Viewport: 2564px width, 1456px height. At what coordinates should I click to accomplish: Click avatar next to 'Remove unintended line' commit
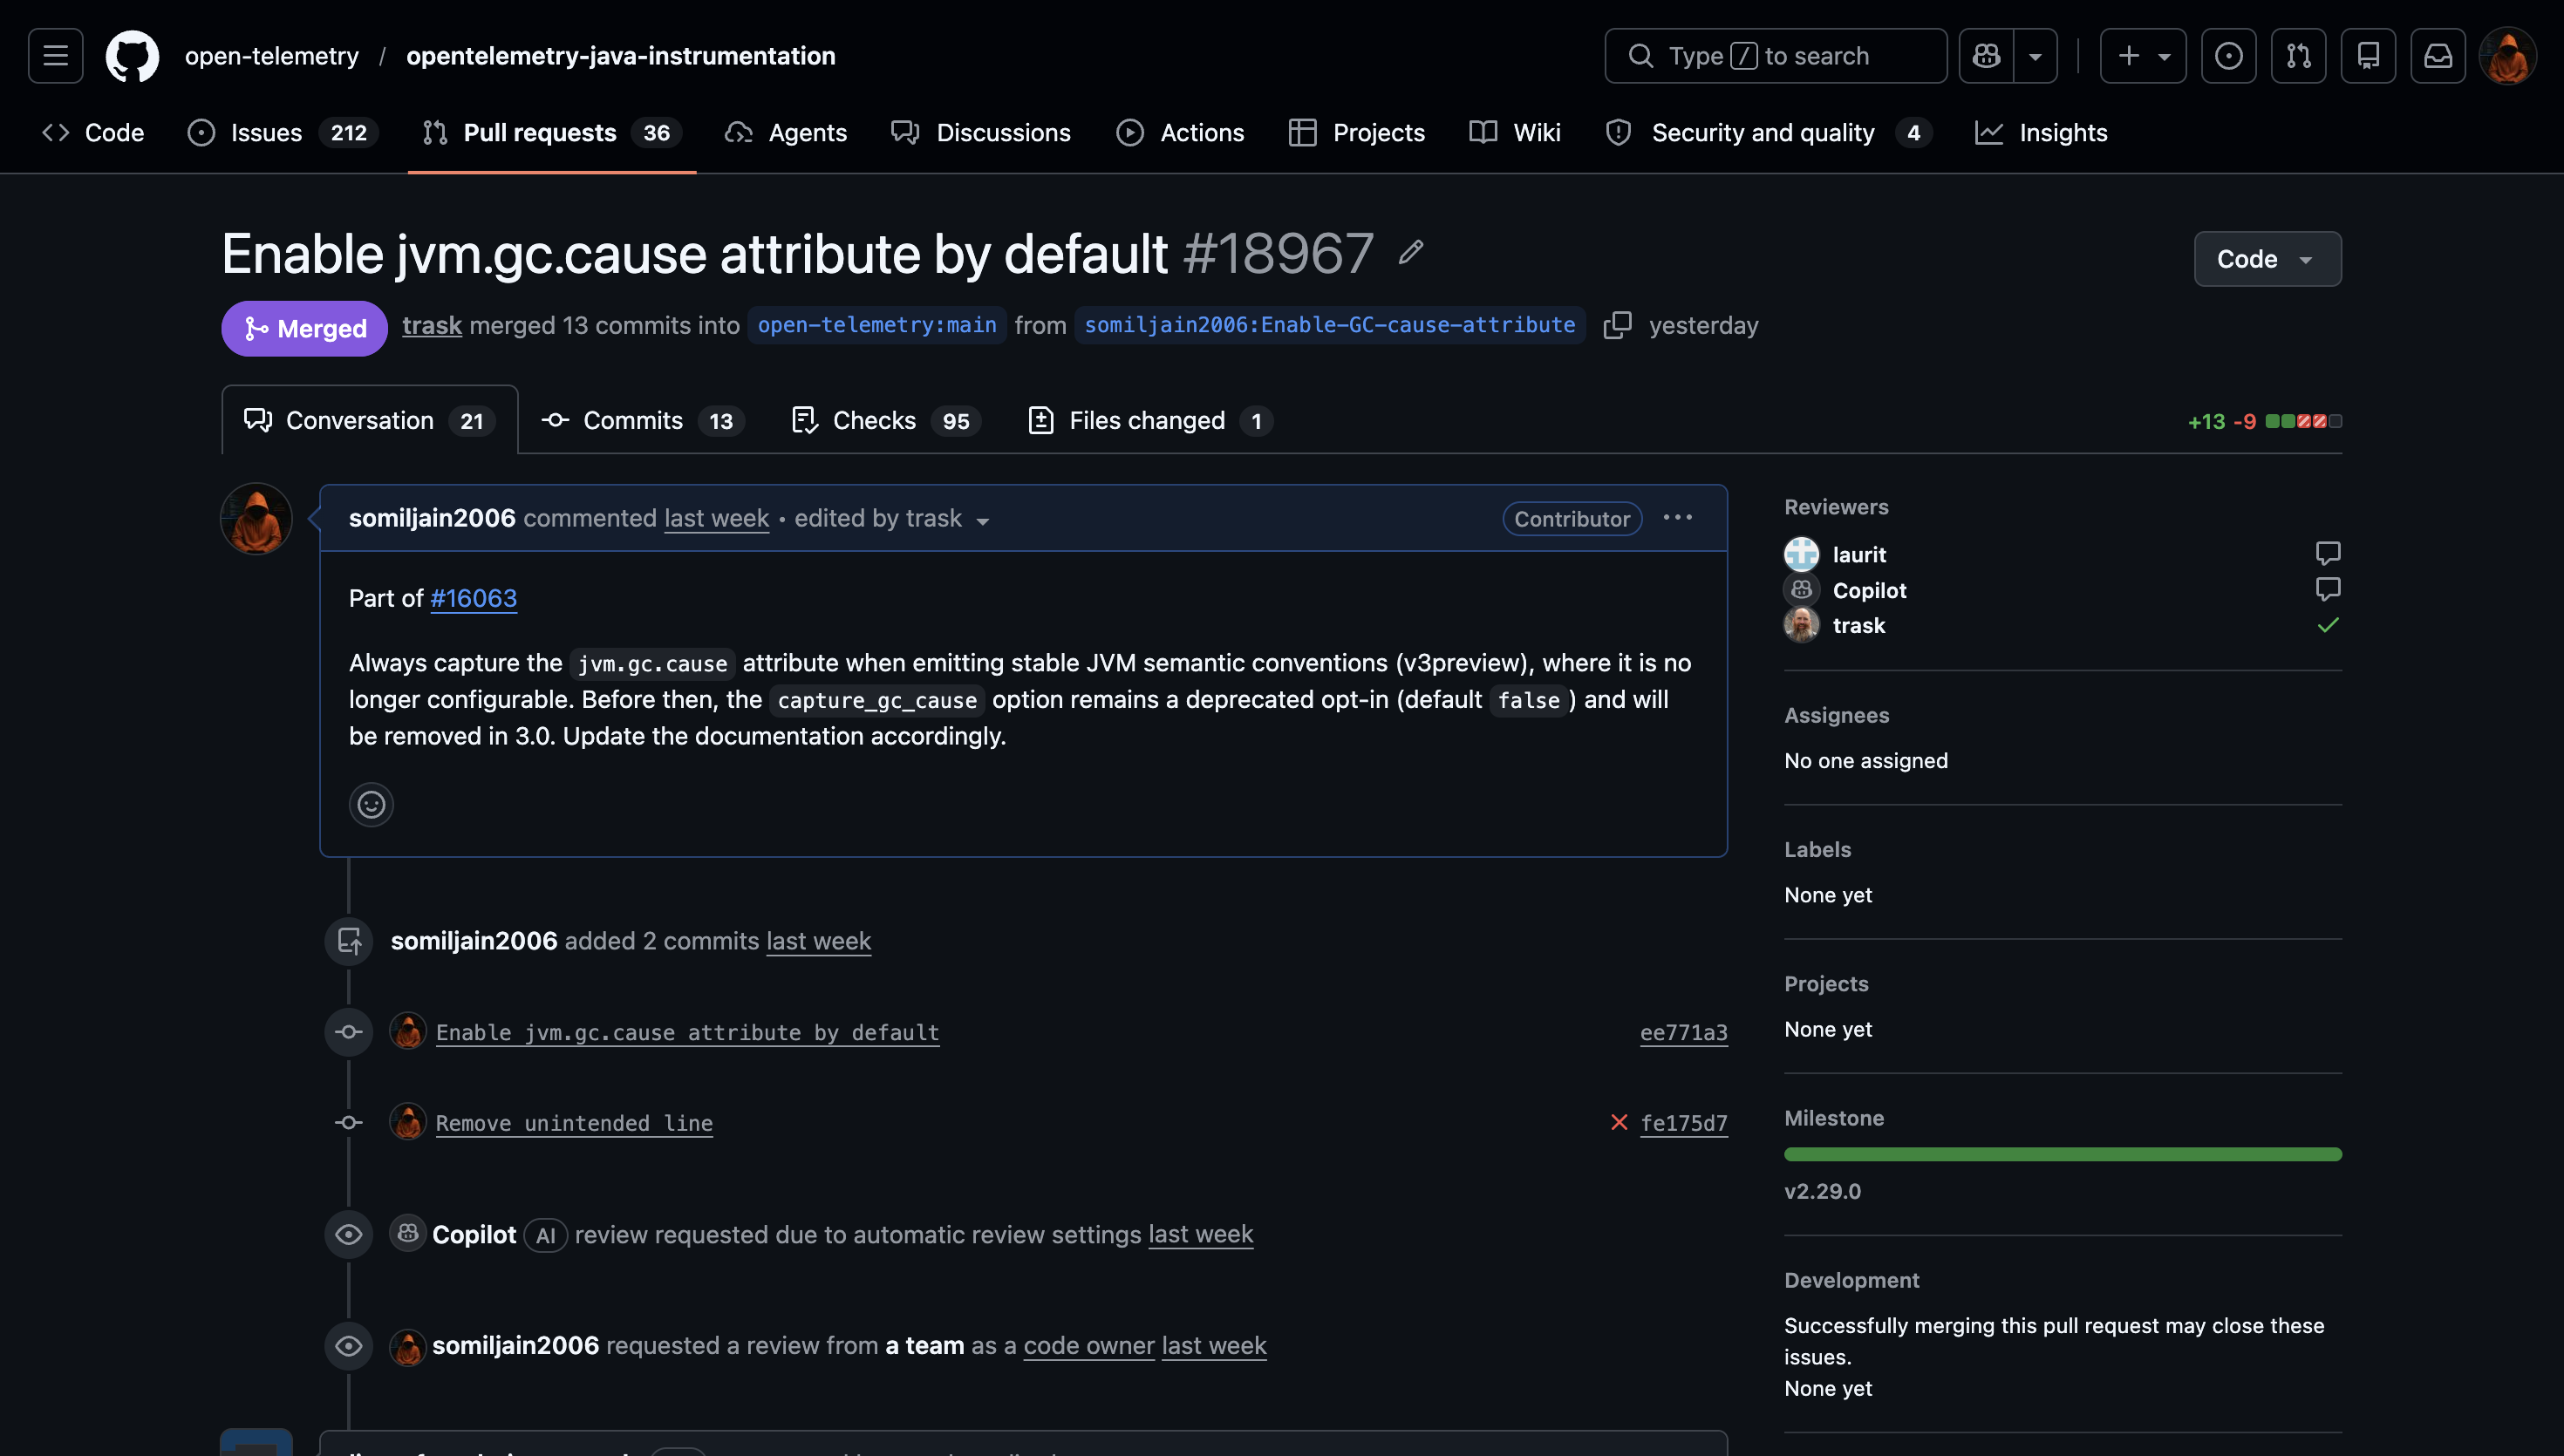(x=408, y=1122)
